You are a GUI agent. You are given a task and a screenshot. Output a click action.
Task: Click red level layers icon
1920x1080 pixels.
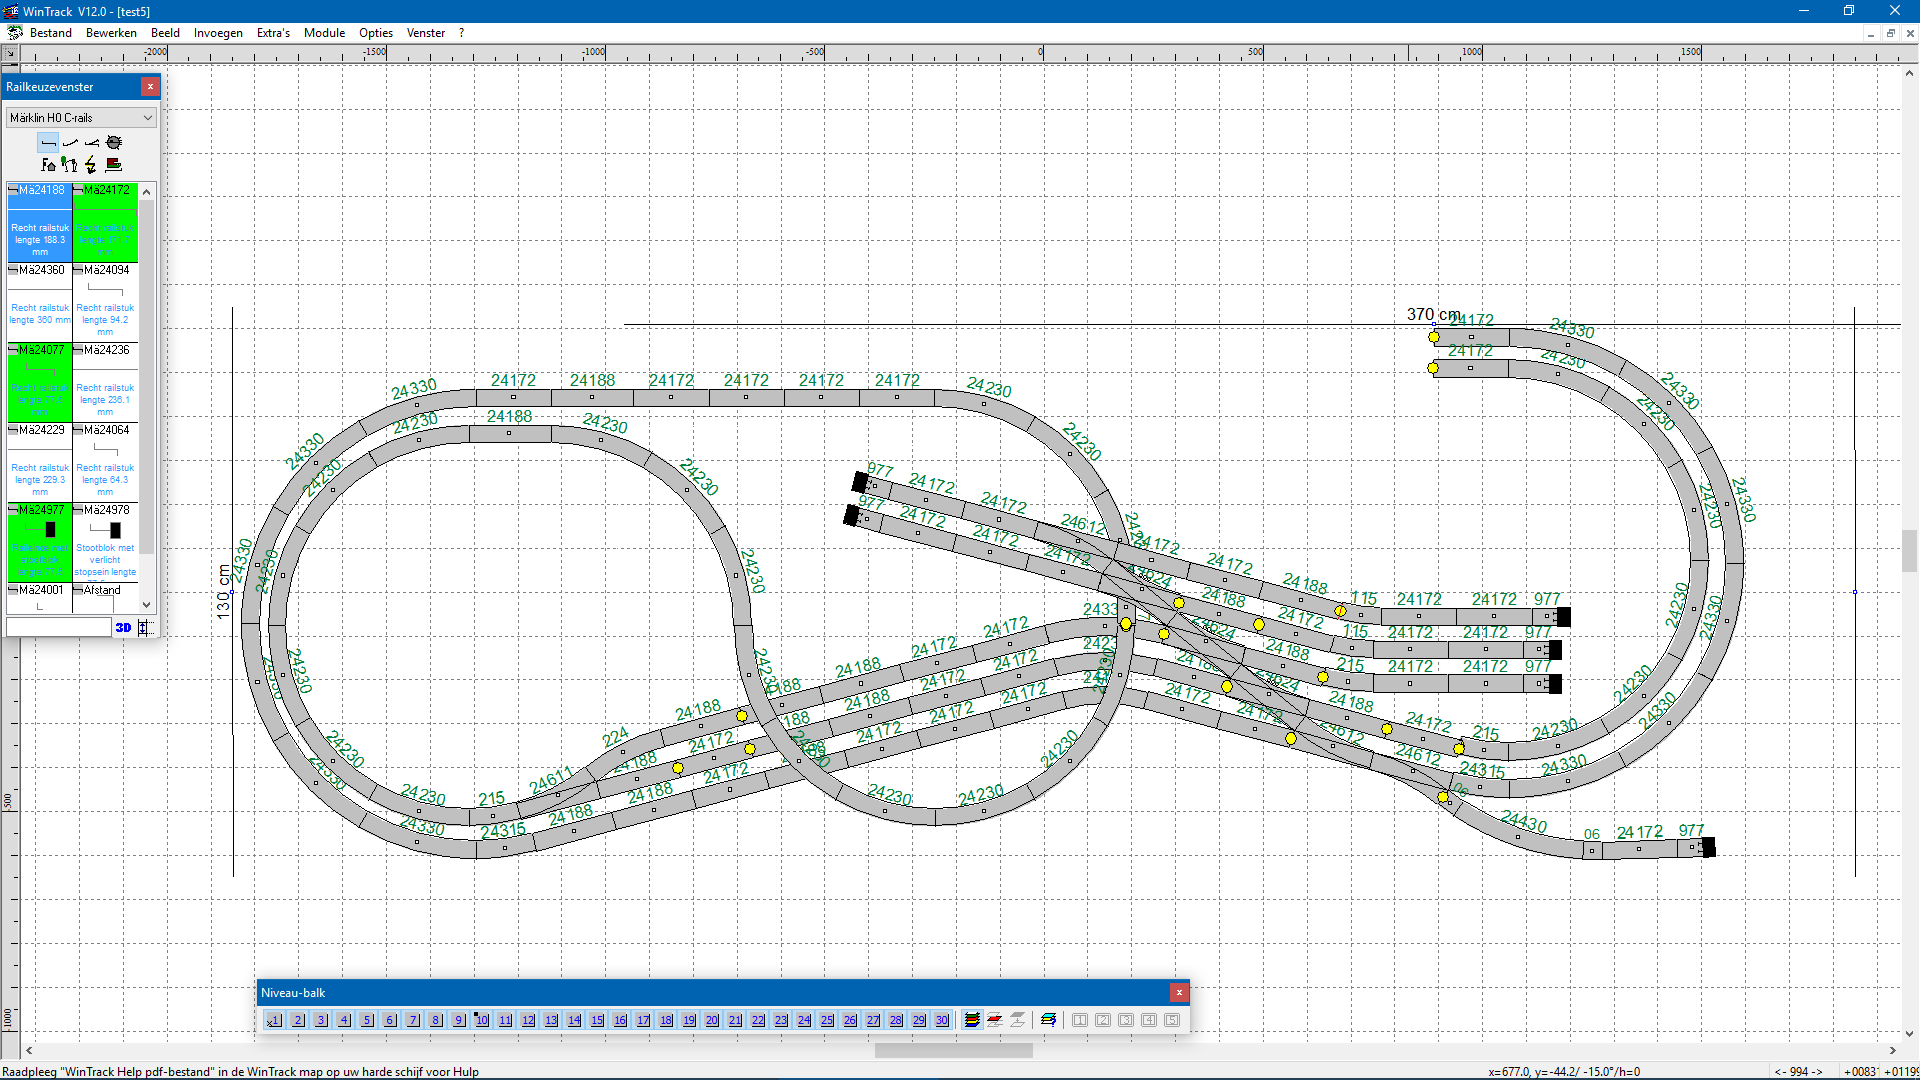click(x=995, y=1020)
